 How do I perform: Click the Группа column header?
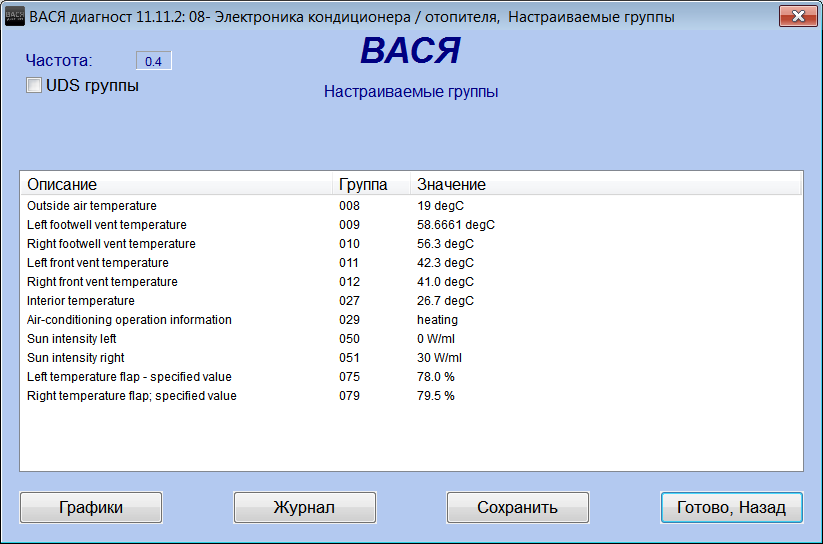point(370,184)
